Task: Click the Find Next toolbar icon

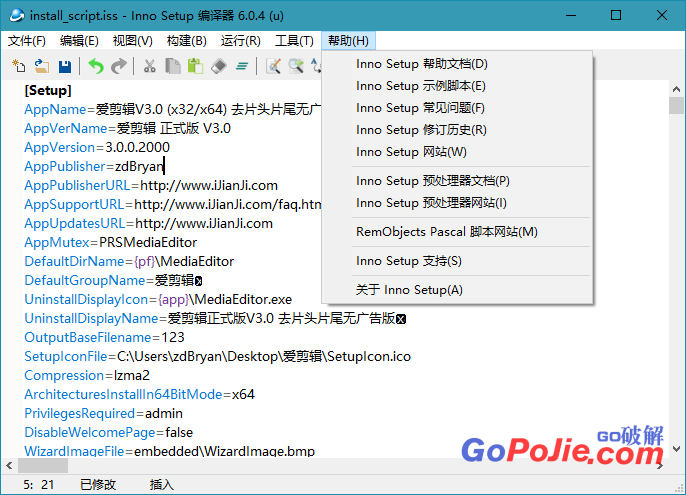Action: coord(296,66)
